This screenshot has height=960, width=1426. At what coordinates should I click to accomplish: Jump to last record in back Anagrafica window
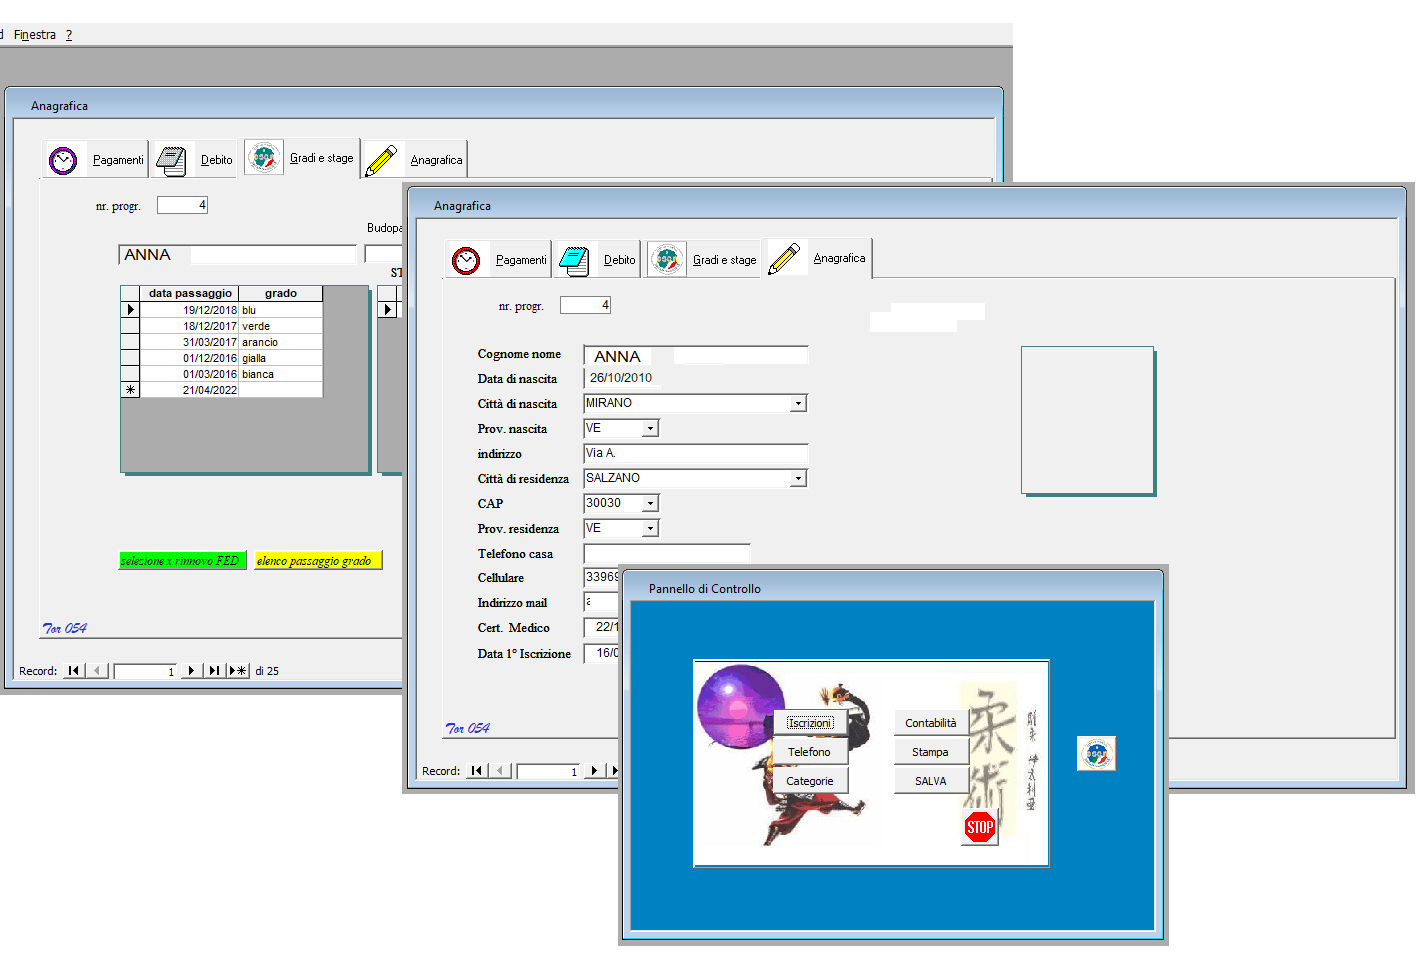coord(214,671)
